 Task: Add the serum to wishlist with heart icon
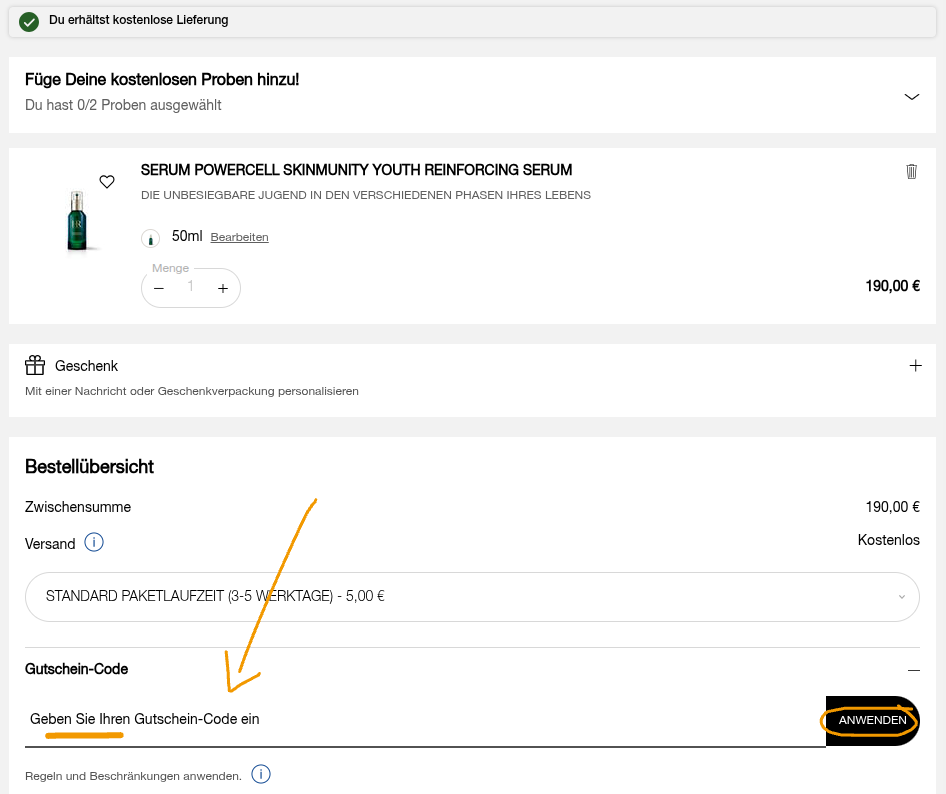coord(107,182)
